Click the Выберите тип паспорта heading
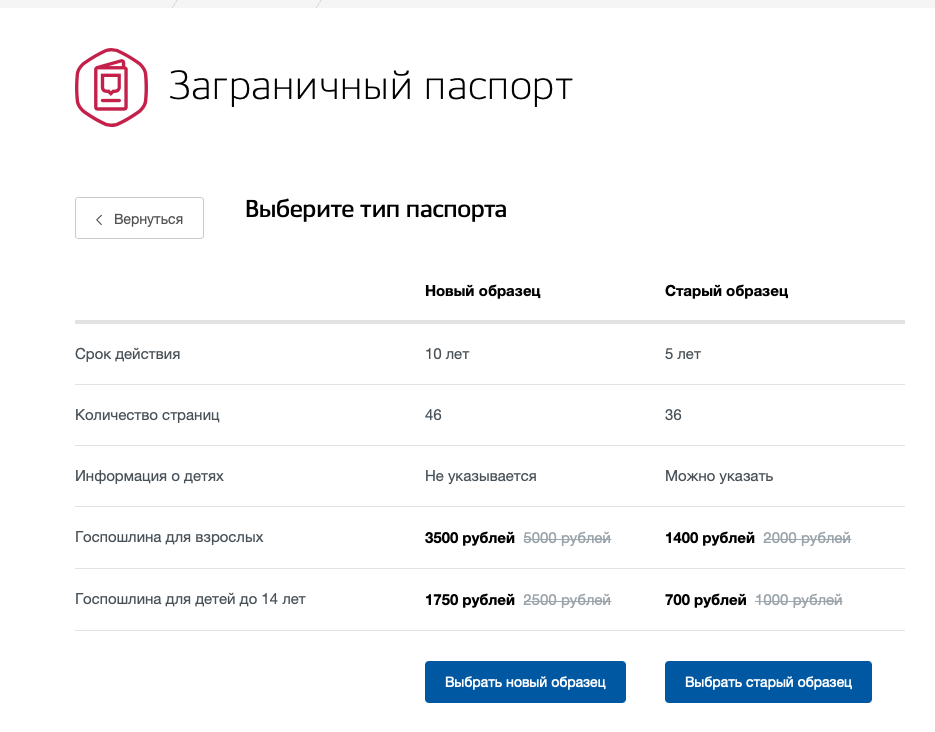Viewport: 935px width, 732px height. tap(376, 210)
